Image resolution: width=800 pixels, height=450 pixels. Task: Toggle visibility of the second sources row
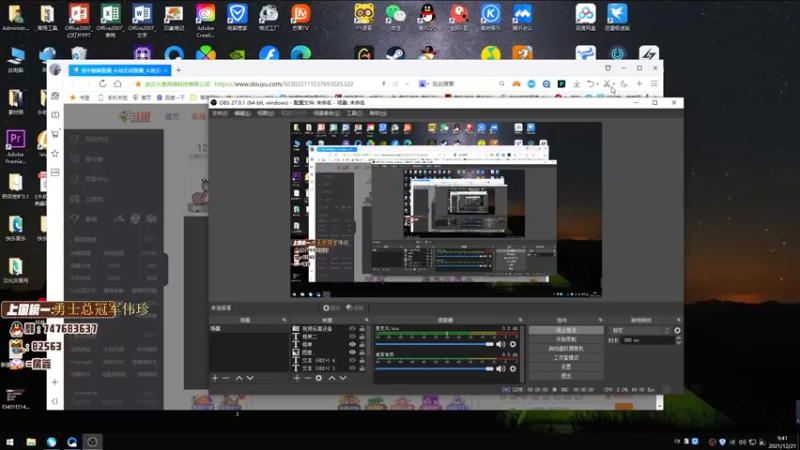[x=352, y=337]
